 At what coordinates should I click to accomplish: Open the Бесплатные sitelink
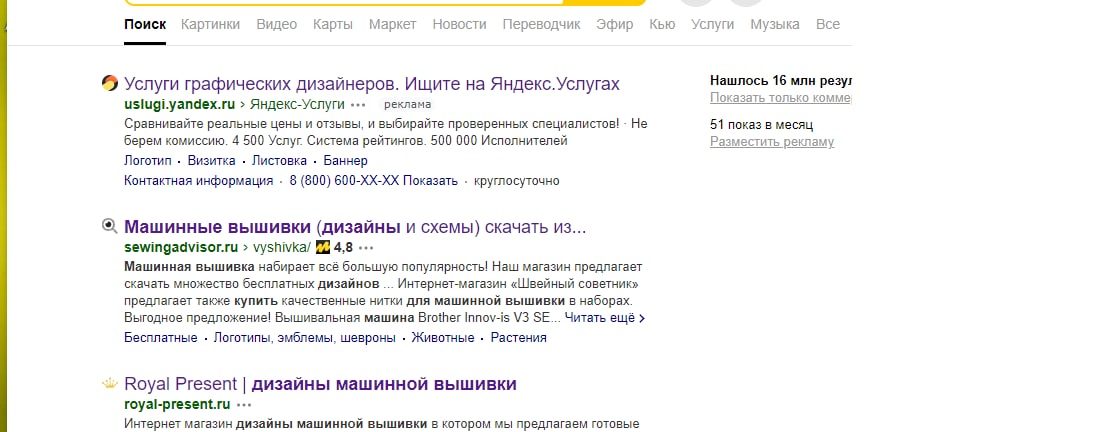(161, 337)
